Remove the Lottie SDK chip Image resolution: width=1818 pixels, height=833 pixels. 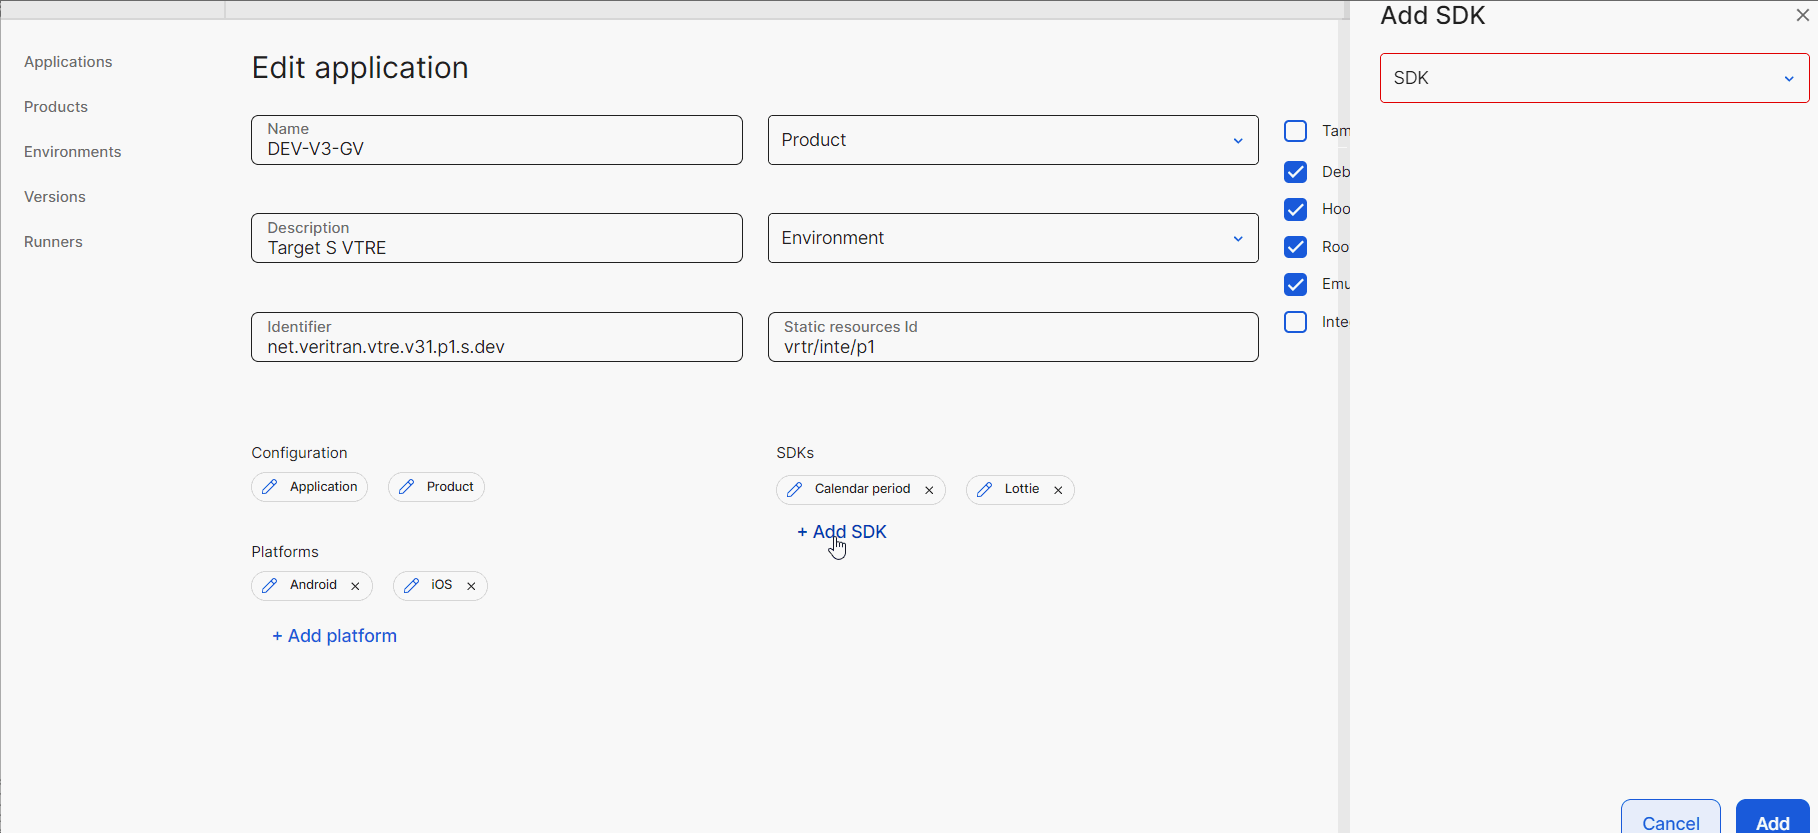(x=1058, y=490)
